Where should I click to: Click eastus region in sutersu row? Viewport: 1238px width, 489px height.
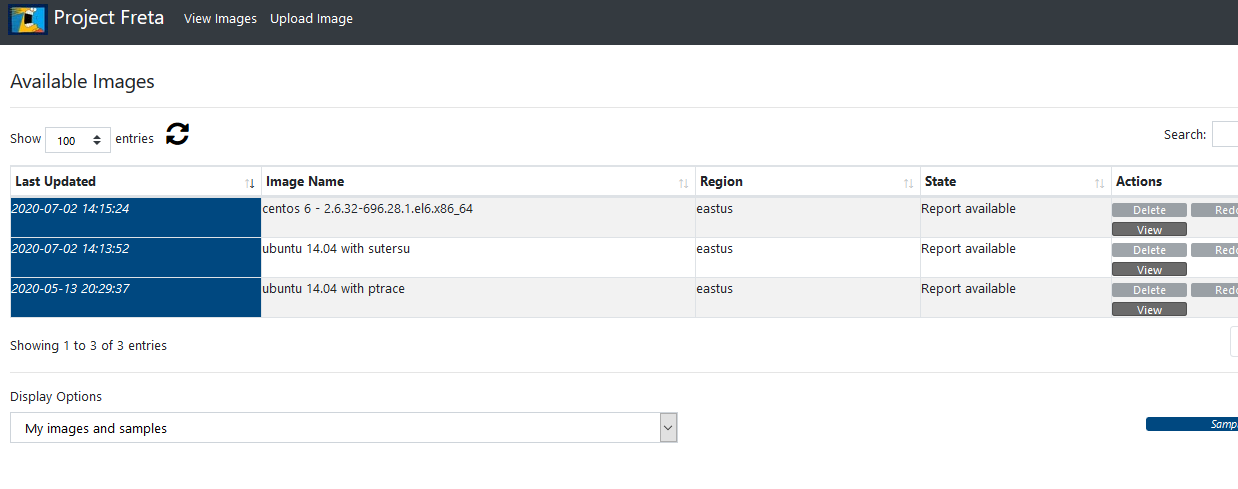click(x=716, y=249)
